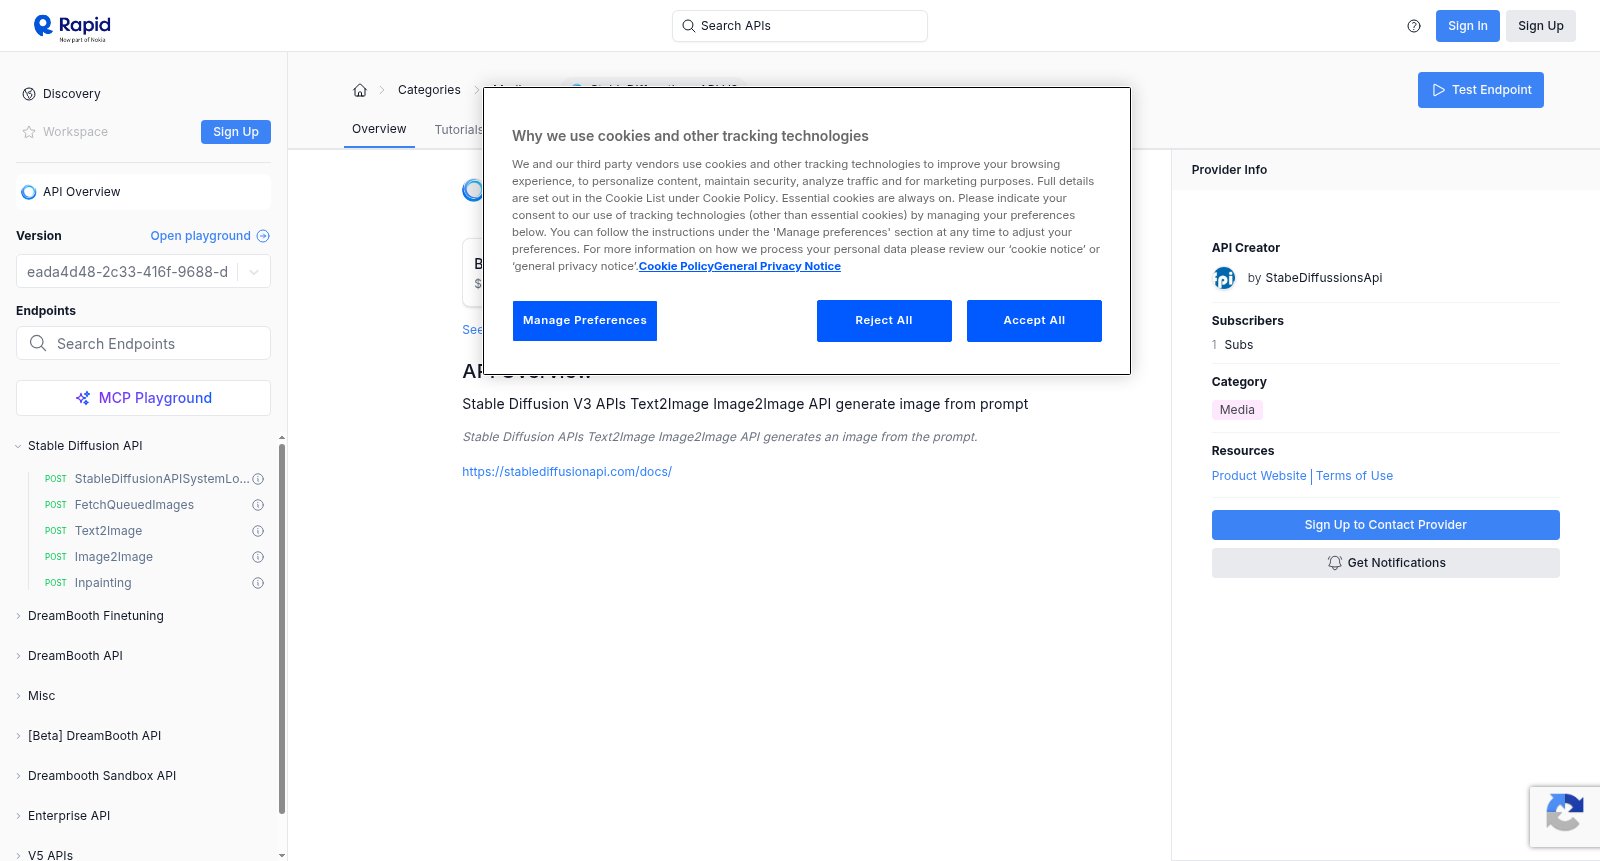Select the Inpainting endpoint
This screenshot has width=1600, height=861.
[103, 583]
